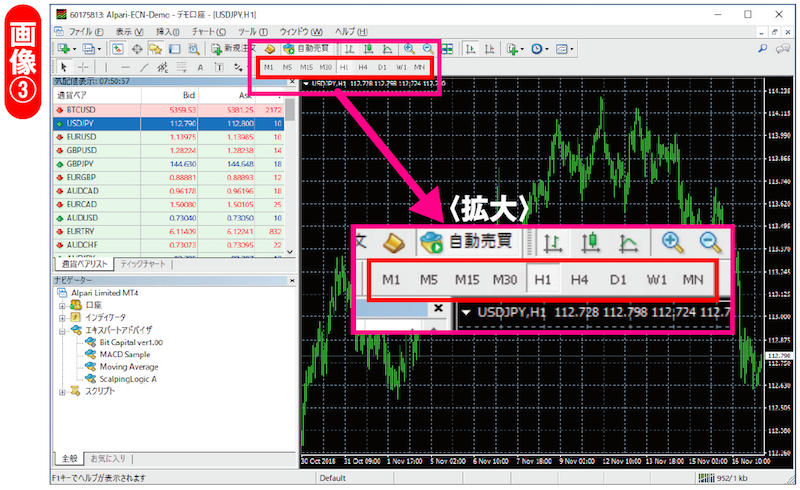Select the horizontal line tool
The height and width of the screenshot is (490, 800).
[125, 67]
